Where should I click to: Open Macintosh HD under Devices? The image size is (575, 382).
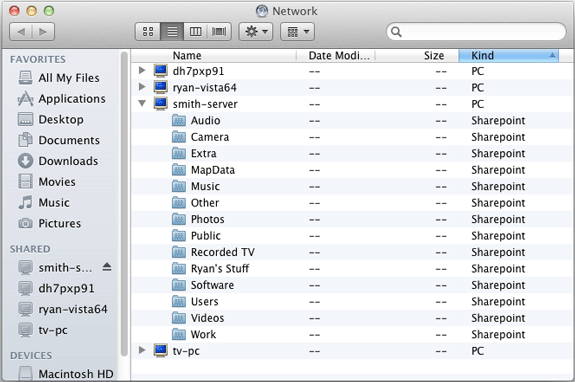click(66, 374)
